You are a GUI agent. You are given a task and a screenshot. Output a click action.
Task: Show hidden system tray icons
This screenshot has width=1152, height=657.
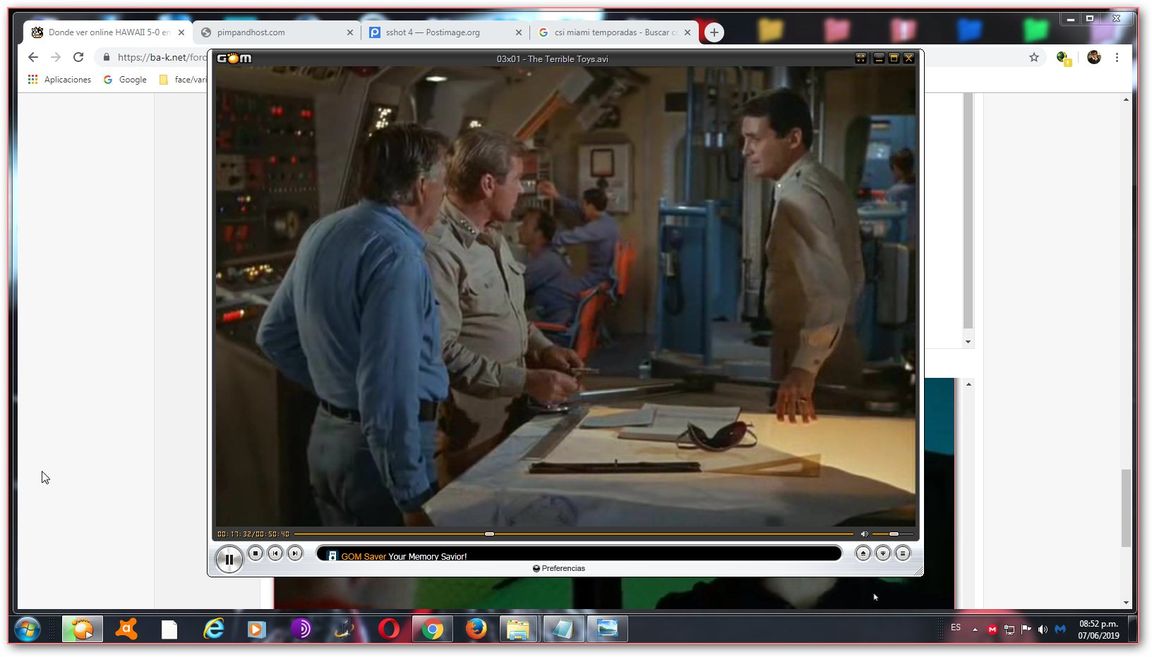(975, 629)
